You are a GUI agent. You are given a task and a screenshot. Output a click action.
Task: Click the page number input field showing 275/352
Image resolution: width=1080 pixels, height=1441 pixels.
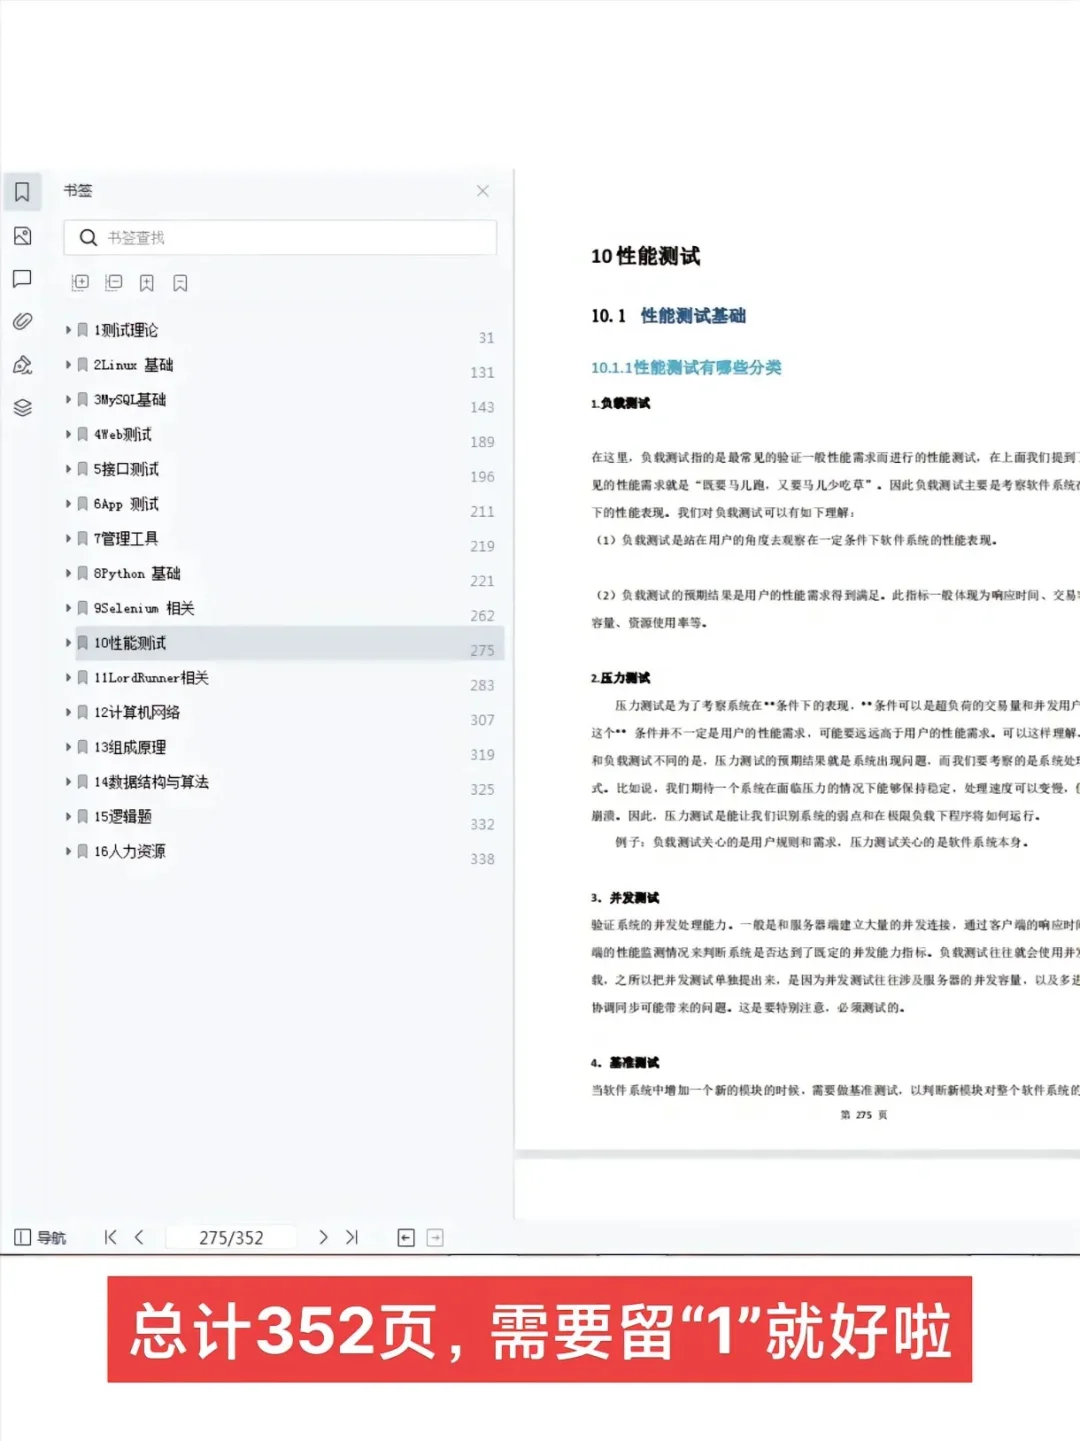[x=231, y=1237]
